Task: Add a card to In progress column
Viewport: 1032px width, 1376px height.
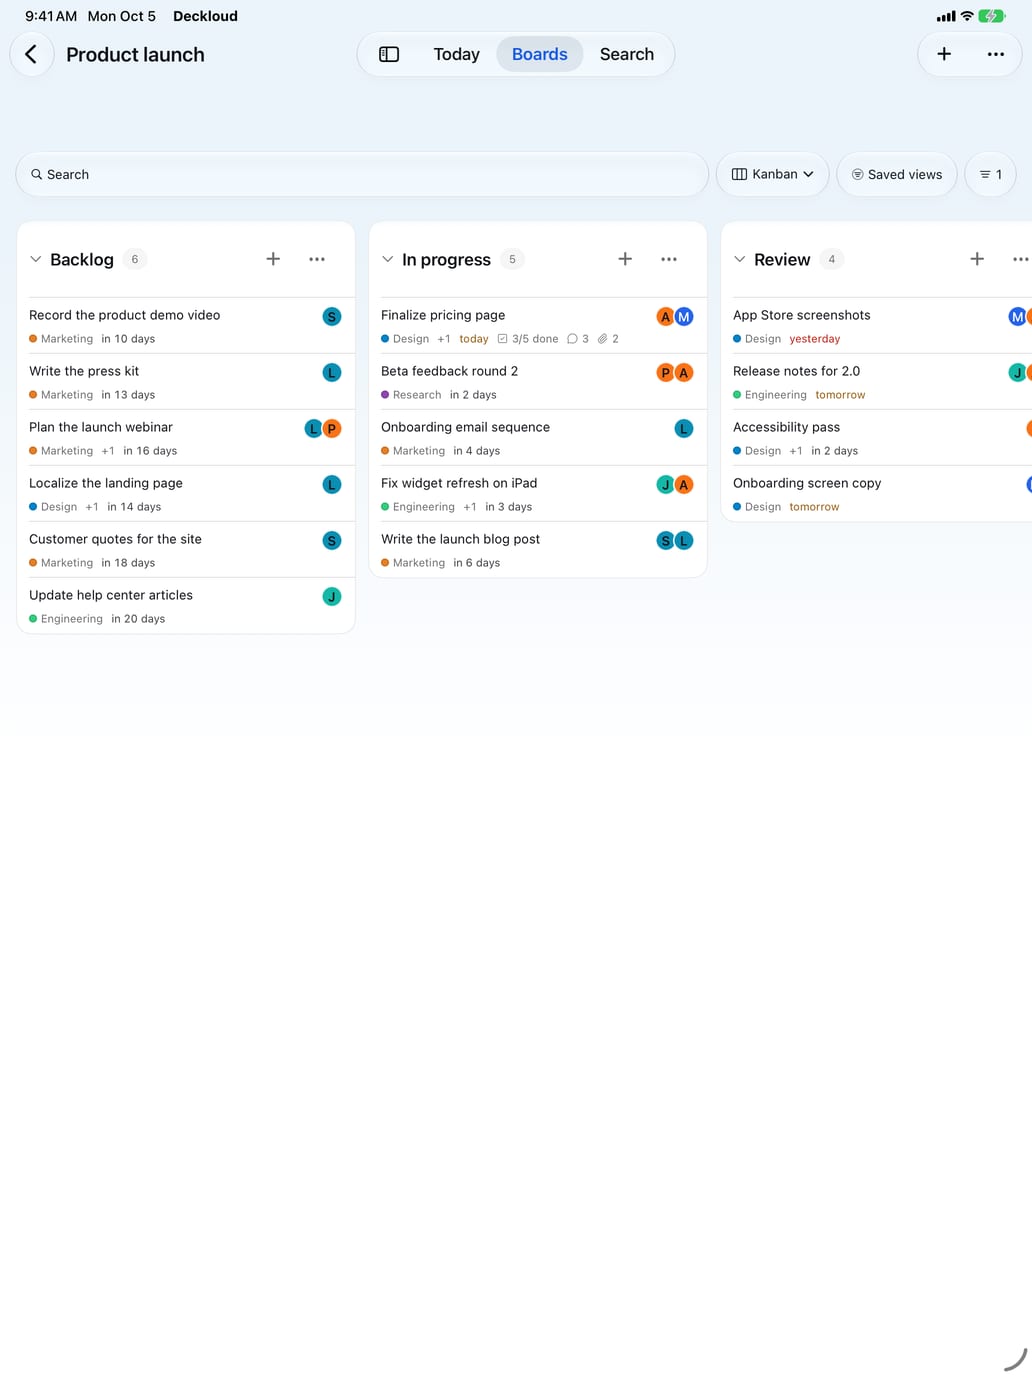Action: pos(625,259)
